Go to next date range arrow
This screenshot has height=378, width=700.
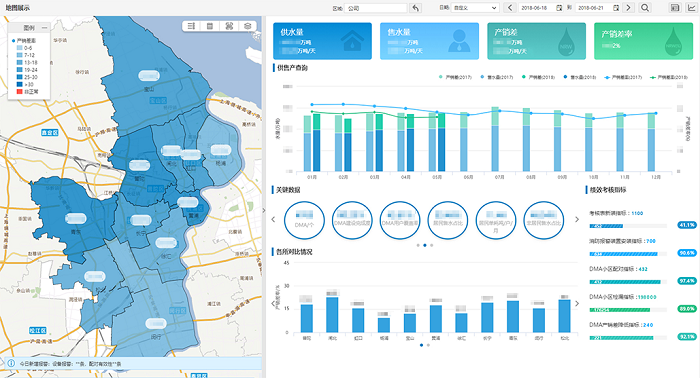(629, 8)
